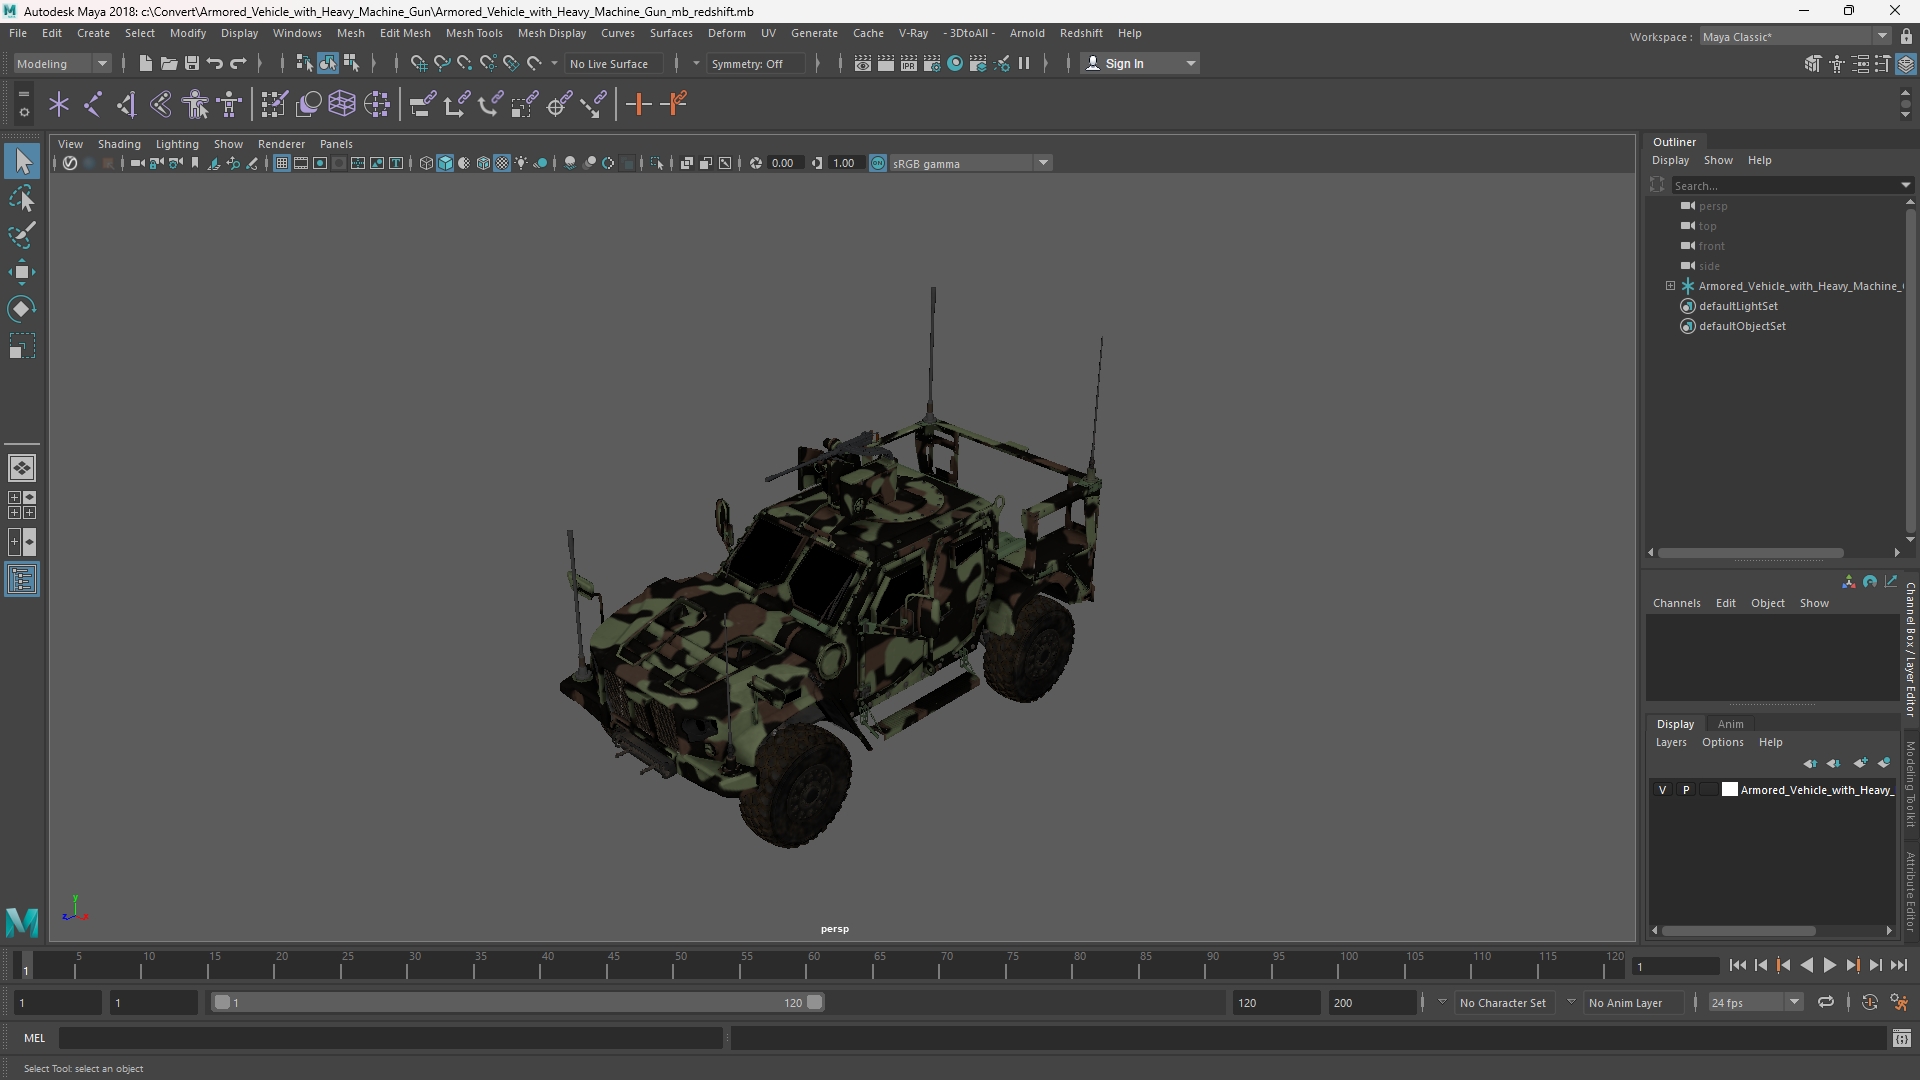Switch to four-view panel layout
This screenshot has height=1080, width=1920.
click(22, 505)
